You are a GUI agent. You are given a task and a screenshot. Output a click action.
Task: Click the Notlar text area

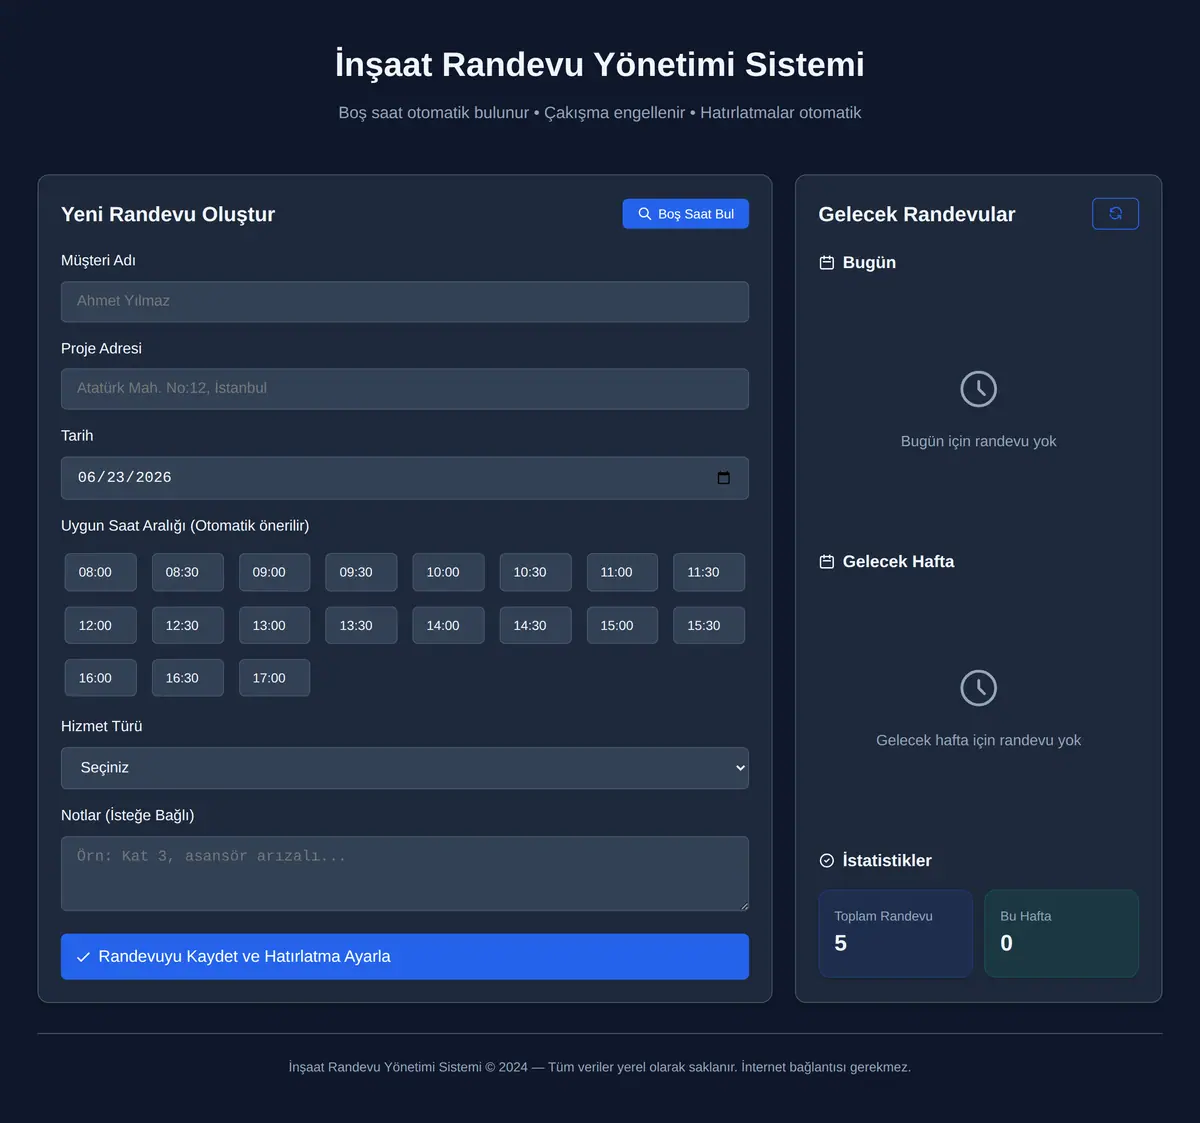coord(405,874)
